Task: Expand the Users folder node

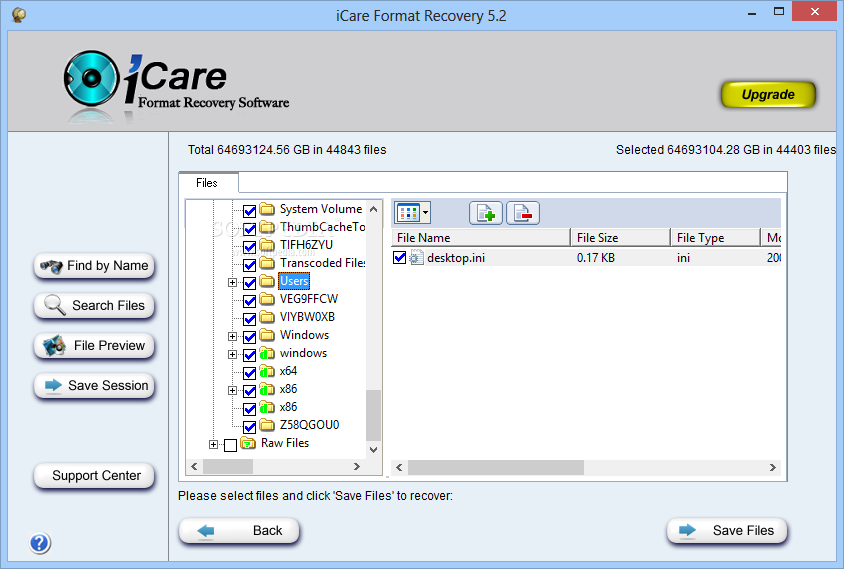Action: click(232, 283)
